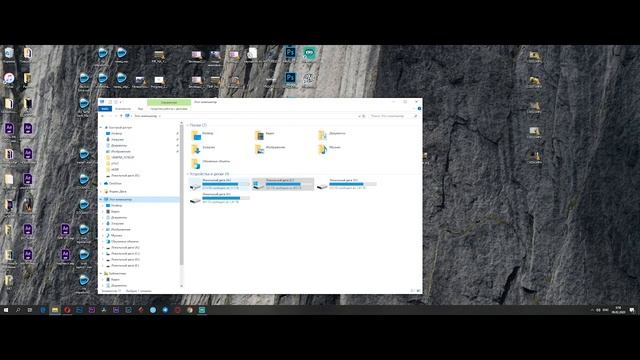The height and width of the screenshot is (360, 640).
Task: Switch to the Details view via the status bar icon
Action: [x=413, y=291]
